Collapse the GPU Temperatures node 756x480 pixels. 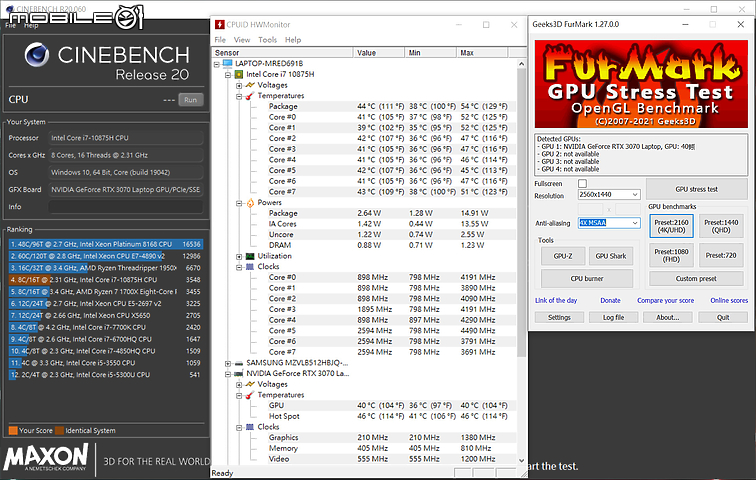(239, 395)
